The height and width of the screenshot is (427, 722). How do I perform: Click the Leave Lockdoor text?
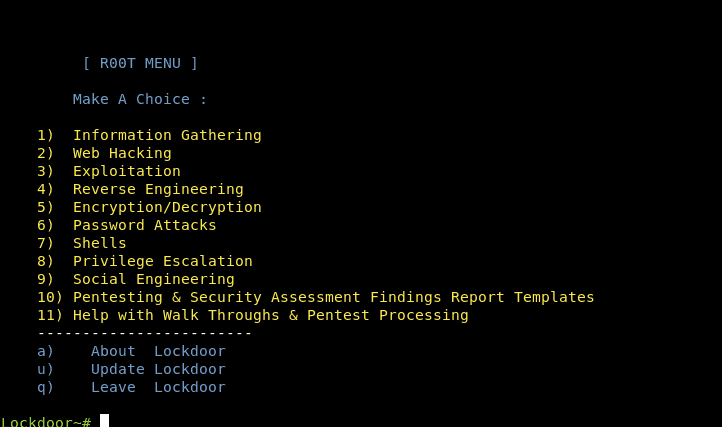point(158,387)
